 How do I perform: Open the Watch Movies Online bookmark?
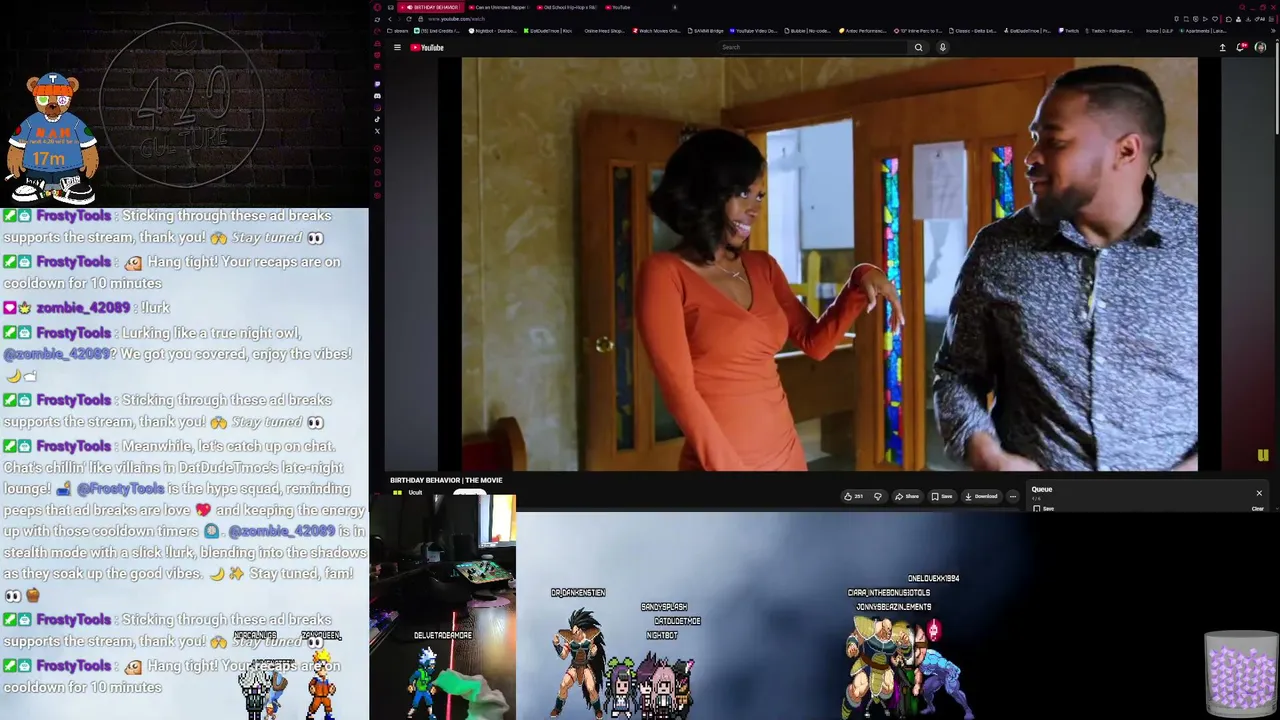coord(656,31)
